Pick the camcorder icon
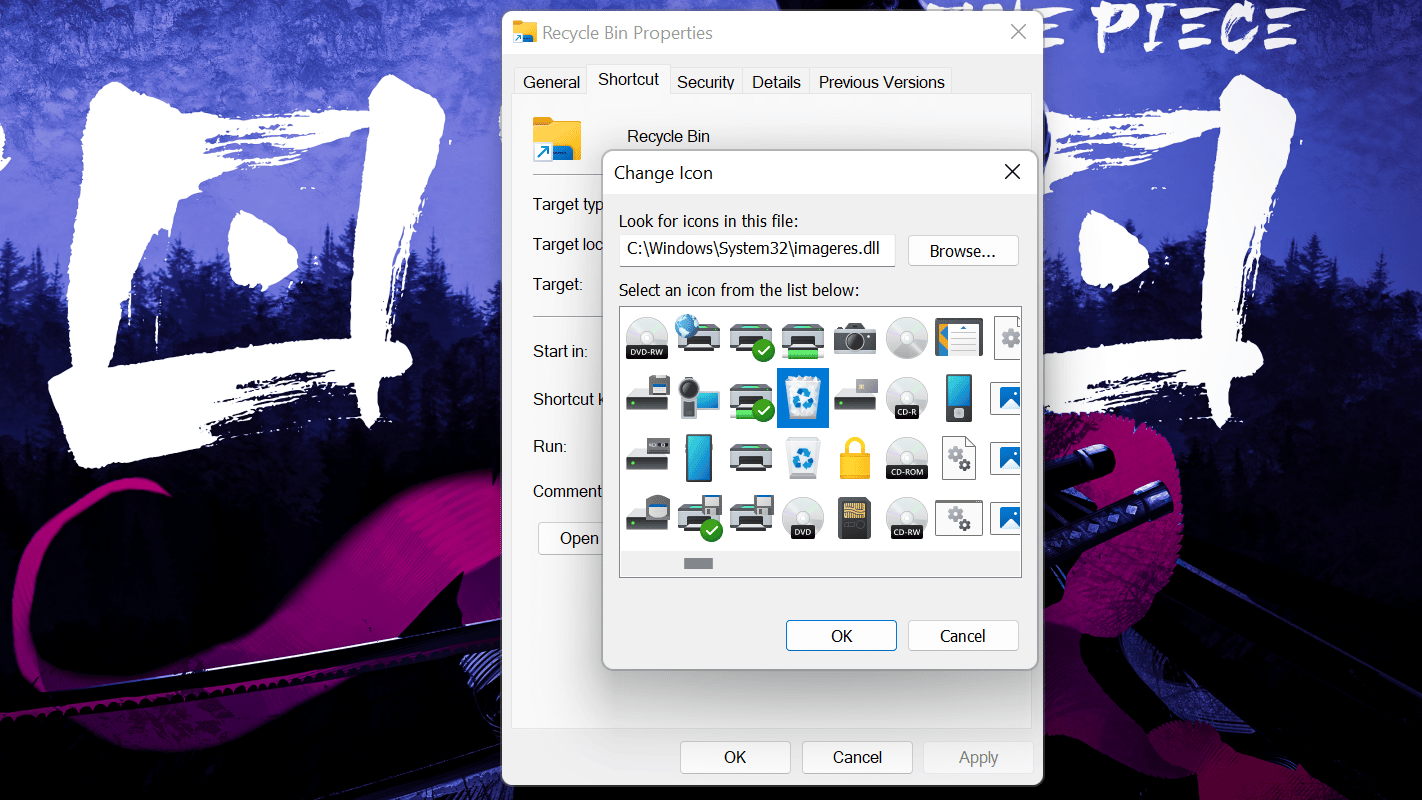 [698, 397]
